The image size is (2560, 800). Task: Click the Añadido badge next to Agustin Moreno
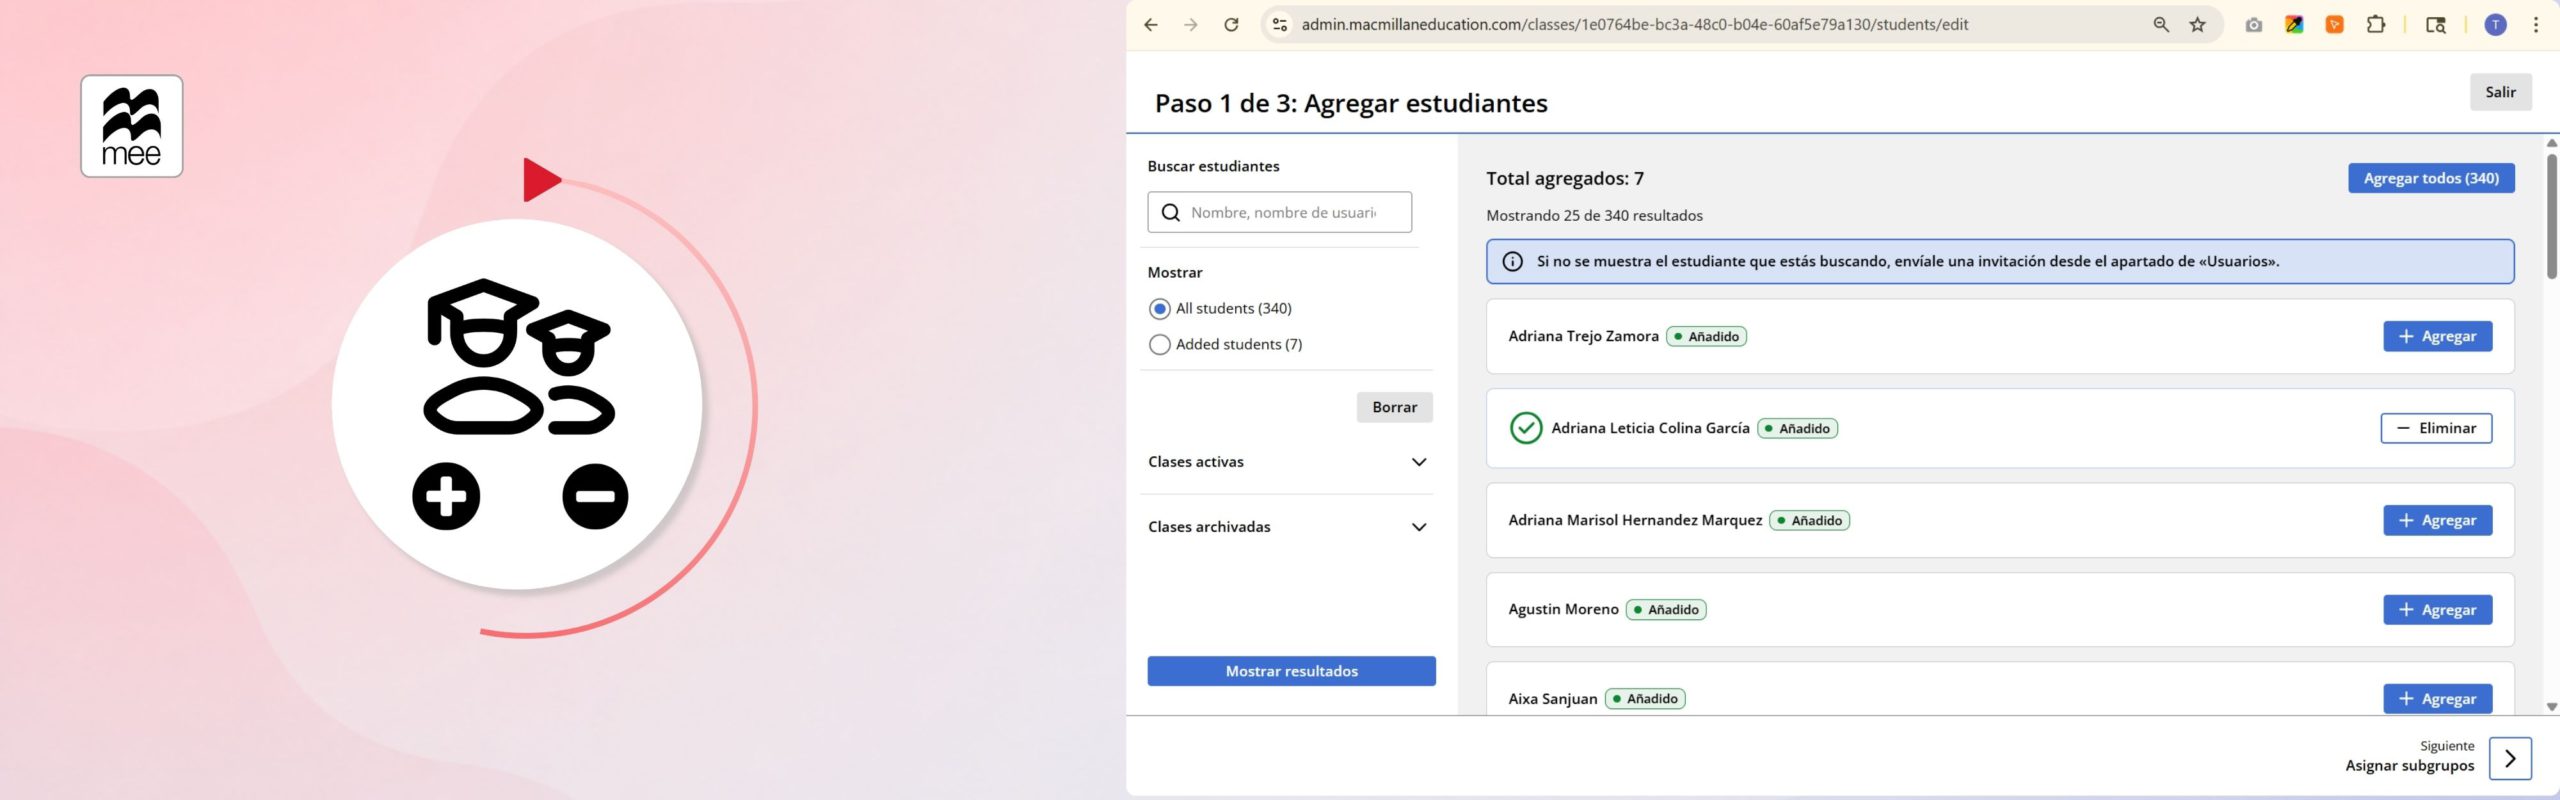click(1666, 610)
